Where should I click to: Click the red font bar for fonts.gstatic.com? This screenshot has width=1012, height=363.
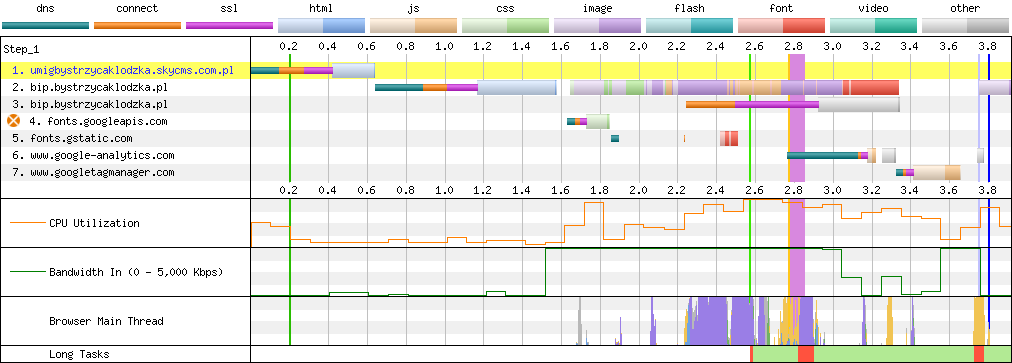click(729, 138)
